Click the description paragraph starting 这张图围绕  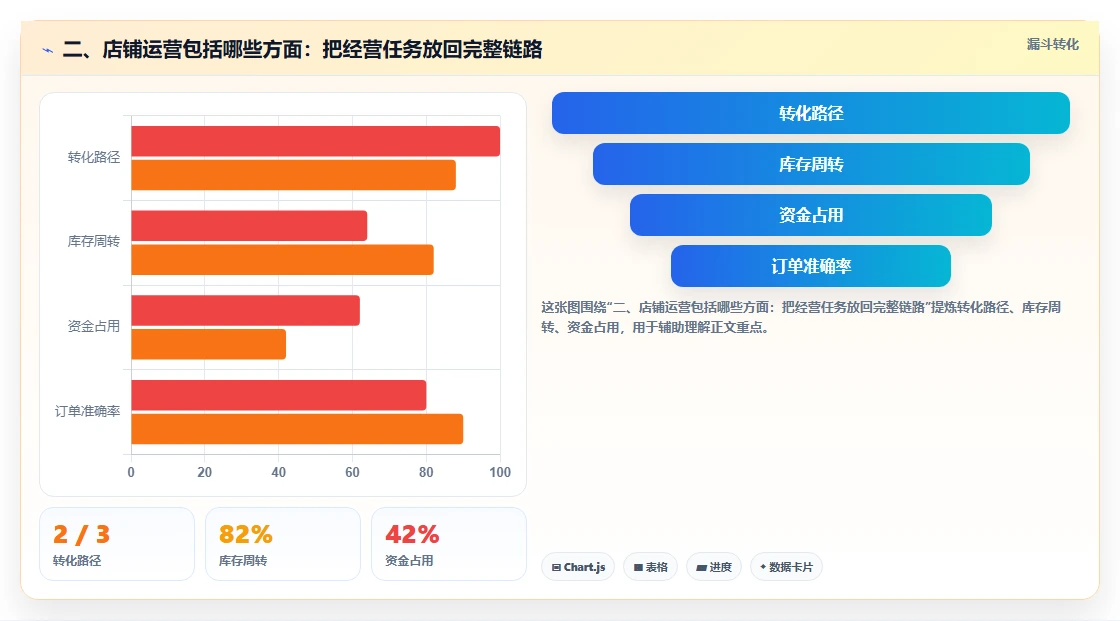801,317
